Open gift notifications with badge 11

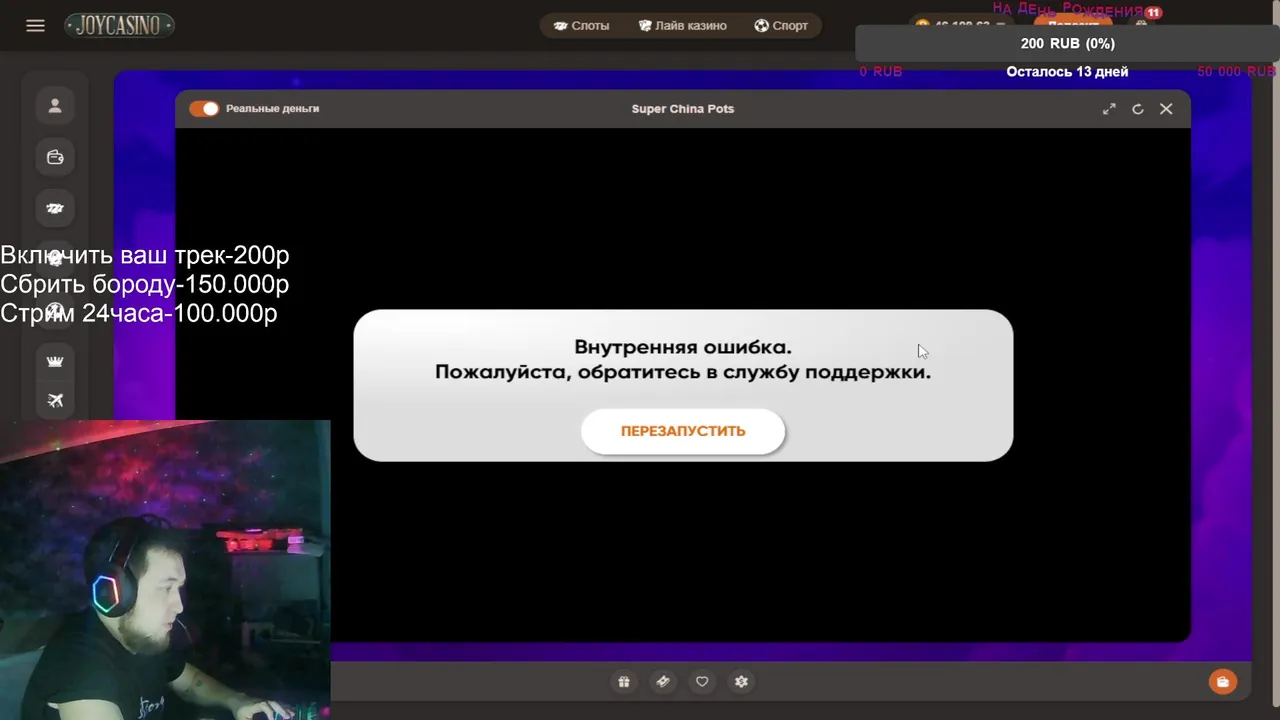click(1144, 22)
